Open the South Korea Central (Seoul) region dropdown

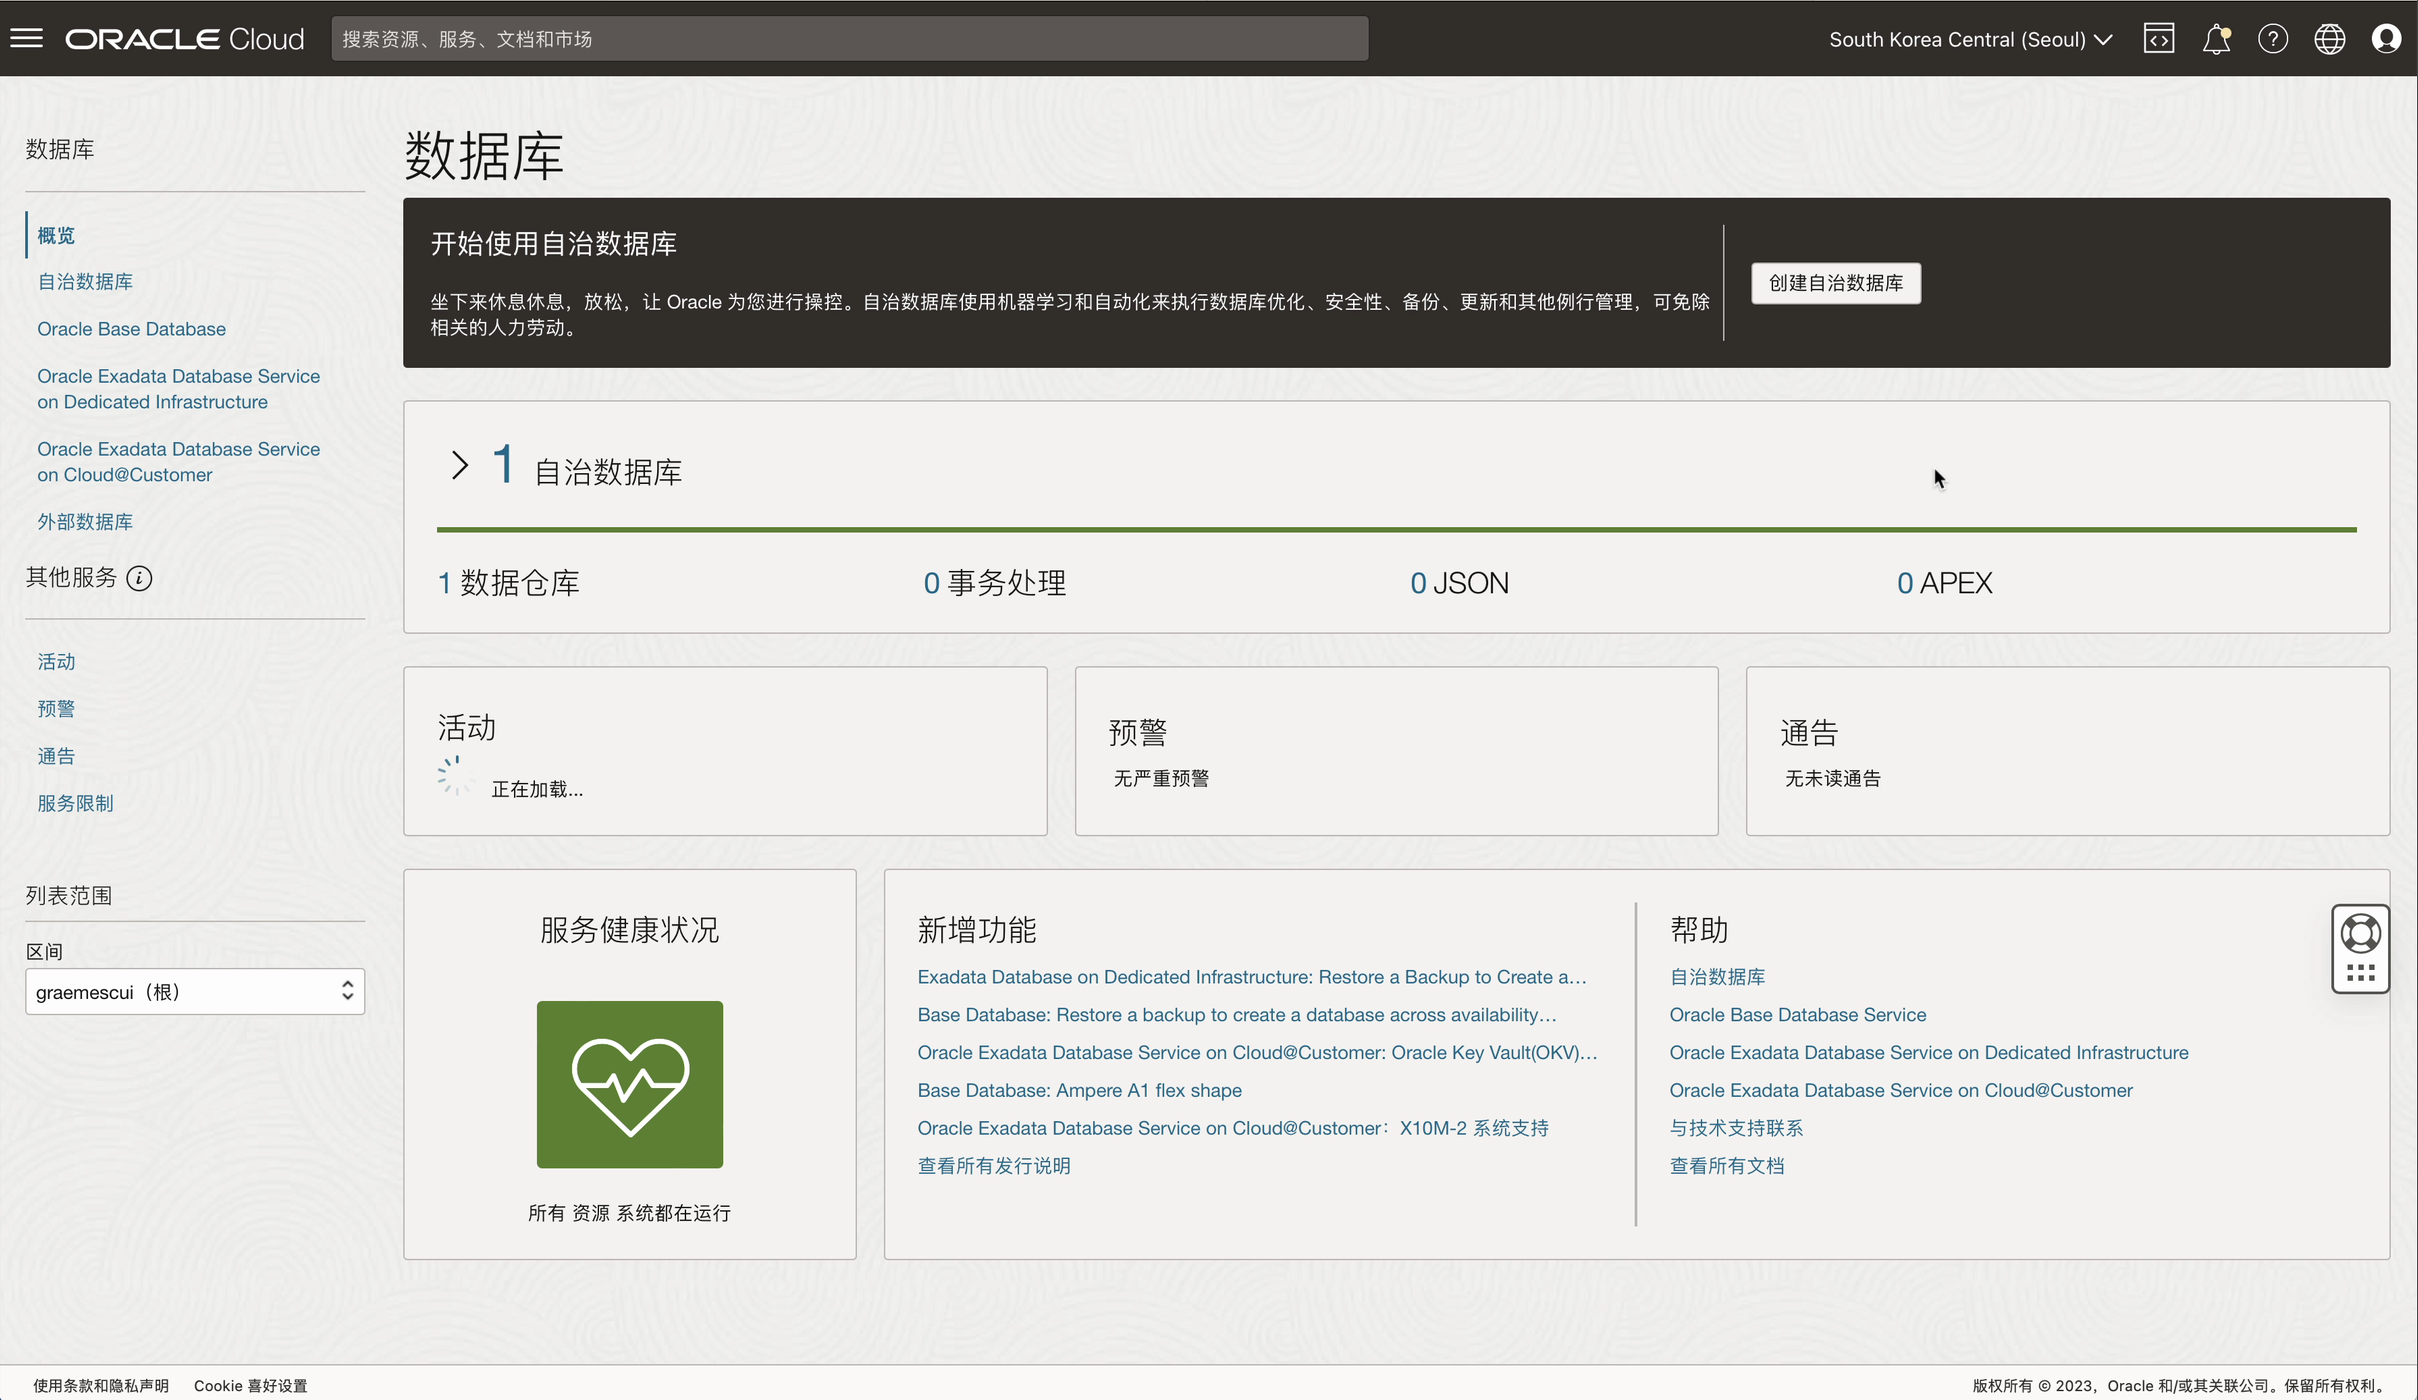click(1970, 39)
